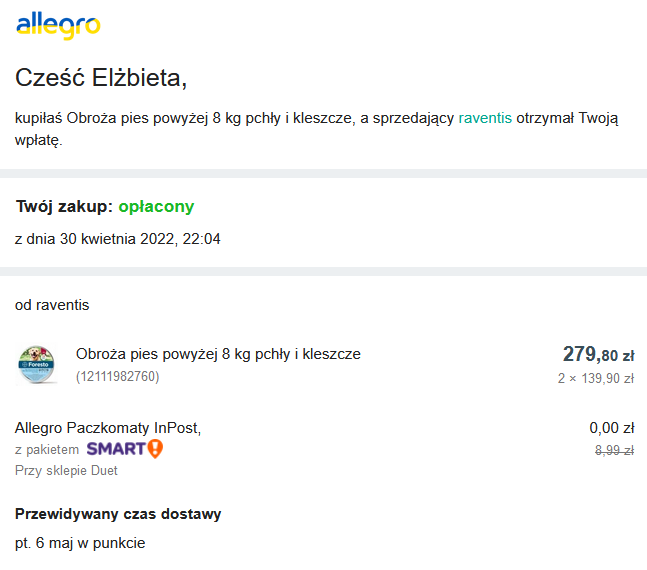647x570 pixels.
Task: Click the Cześć Elżbieta greeting heading
Action: coord(101,78)
